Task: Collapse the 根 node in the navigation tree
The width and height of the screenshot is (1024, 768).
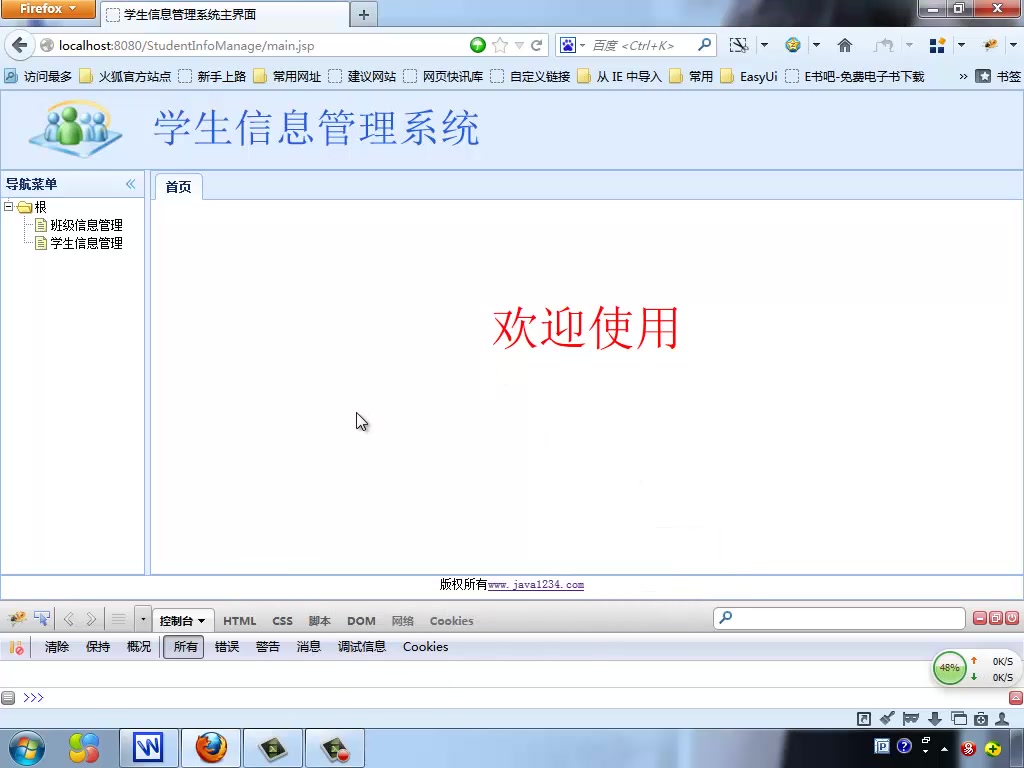Action: [8, 207]
